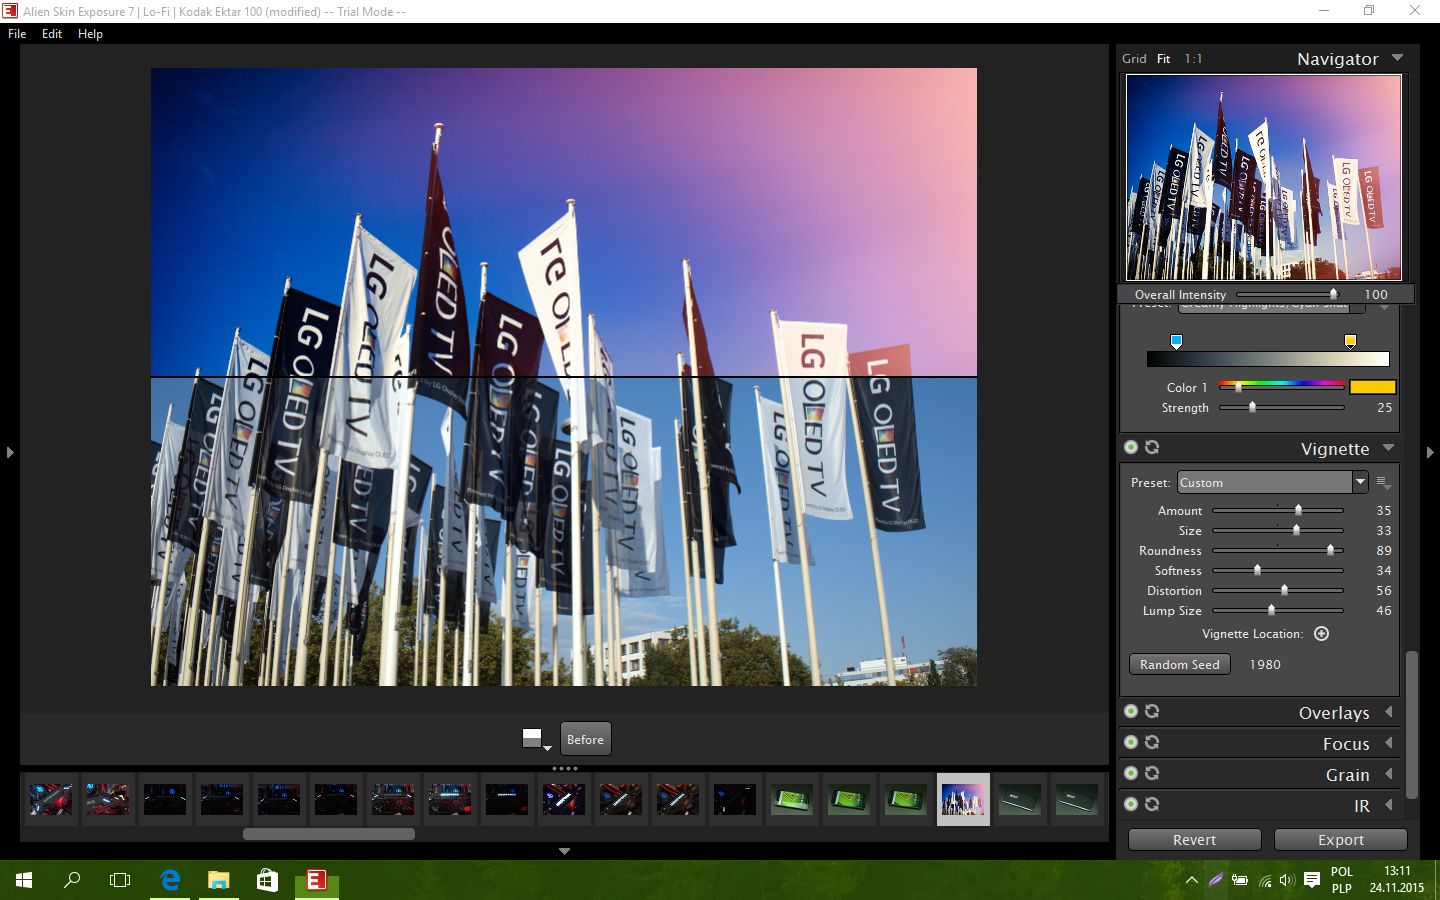Screen dimensions: 1440x900
Task: Open the File menu
Action: point(17,34)
